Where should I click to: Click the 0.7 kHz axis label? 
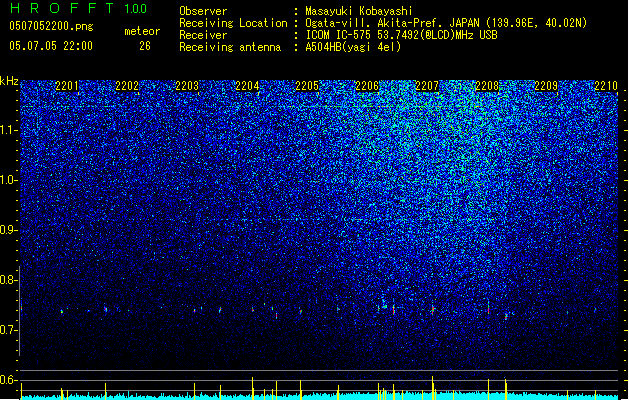[9, 330]
